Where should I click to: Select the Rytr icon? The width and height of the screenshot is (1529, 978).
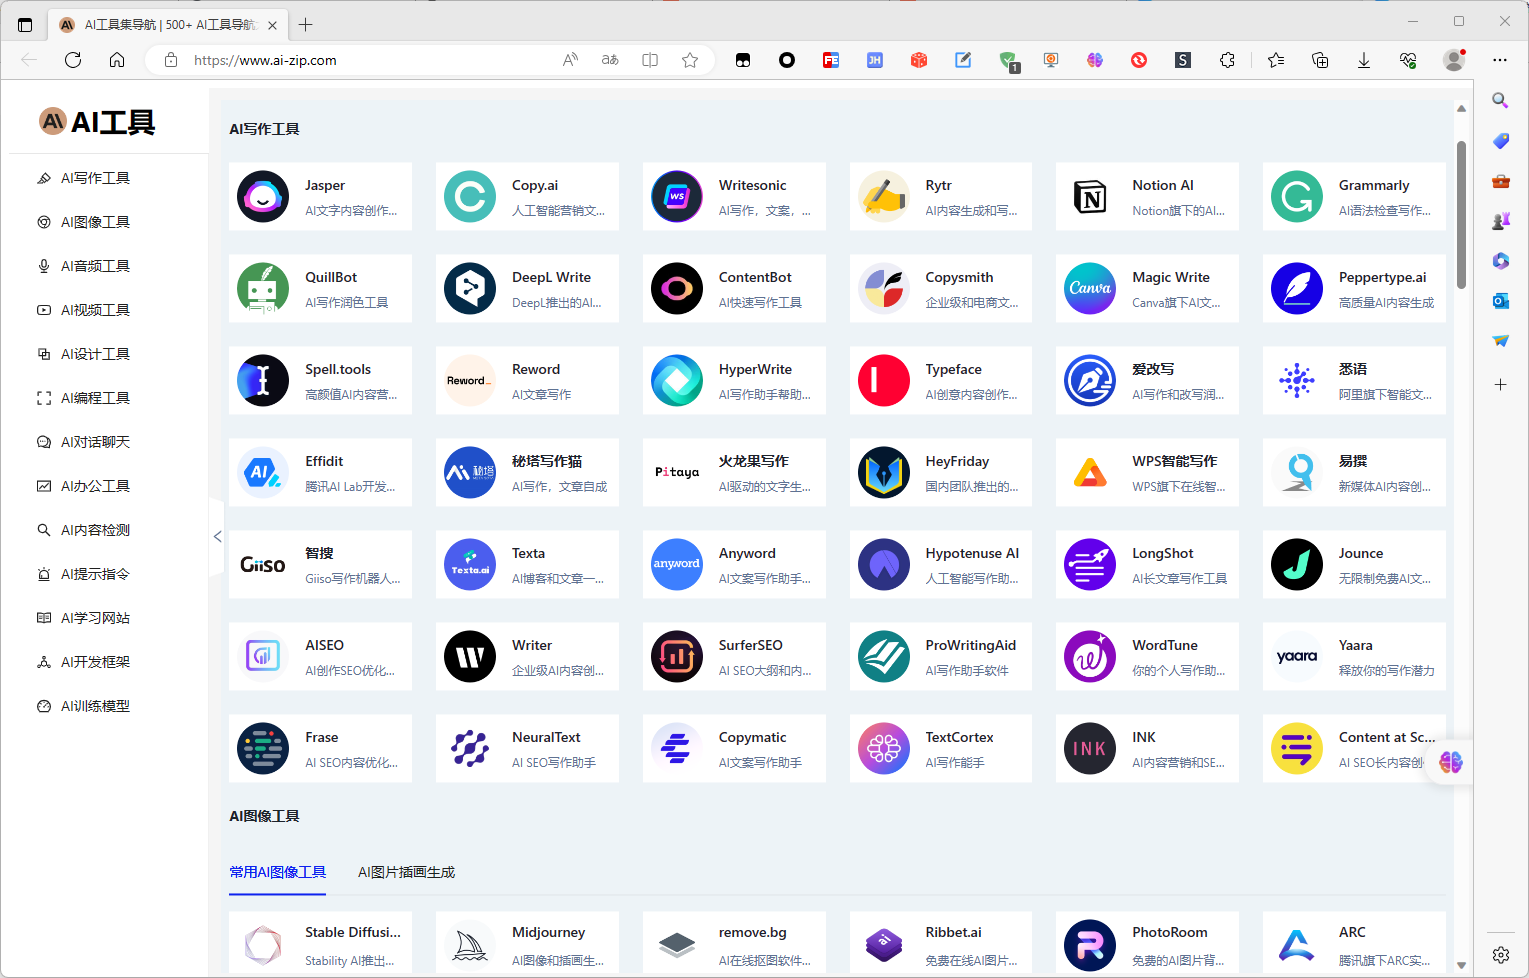coord(884,197)
